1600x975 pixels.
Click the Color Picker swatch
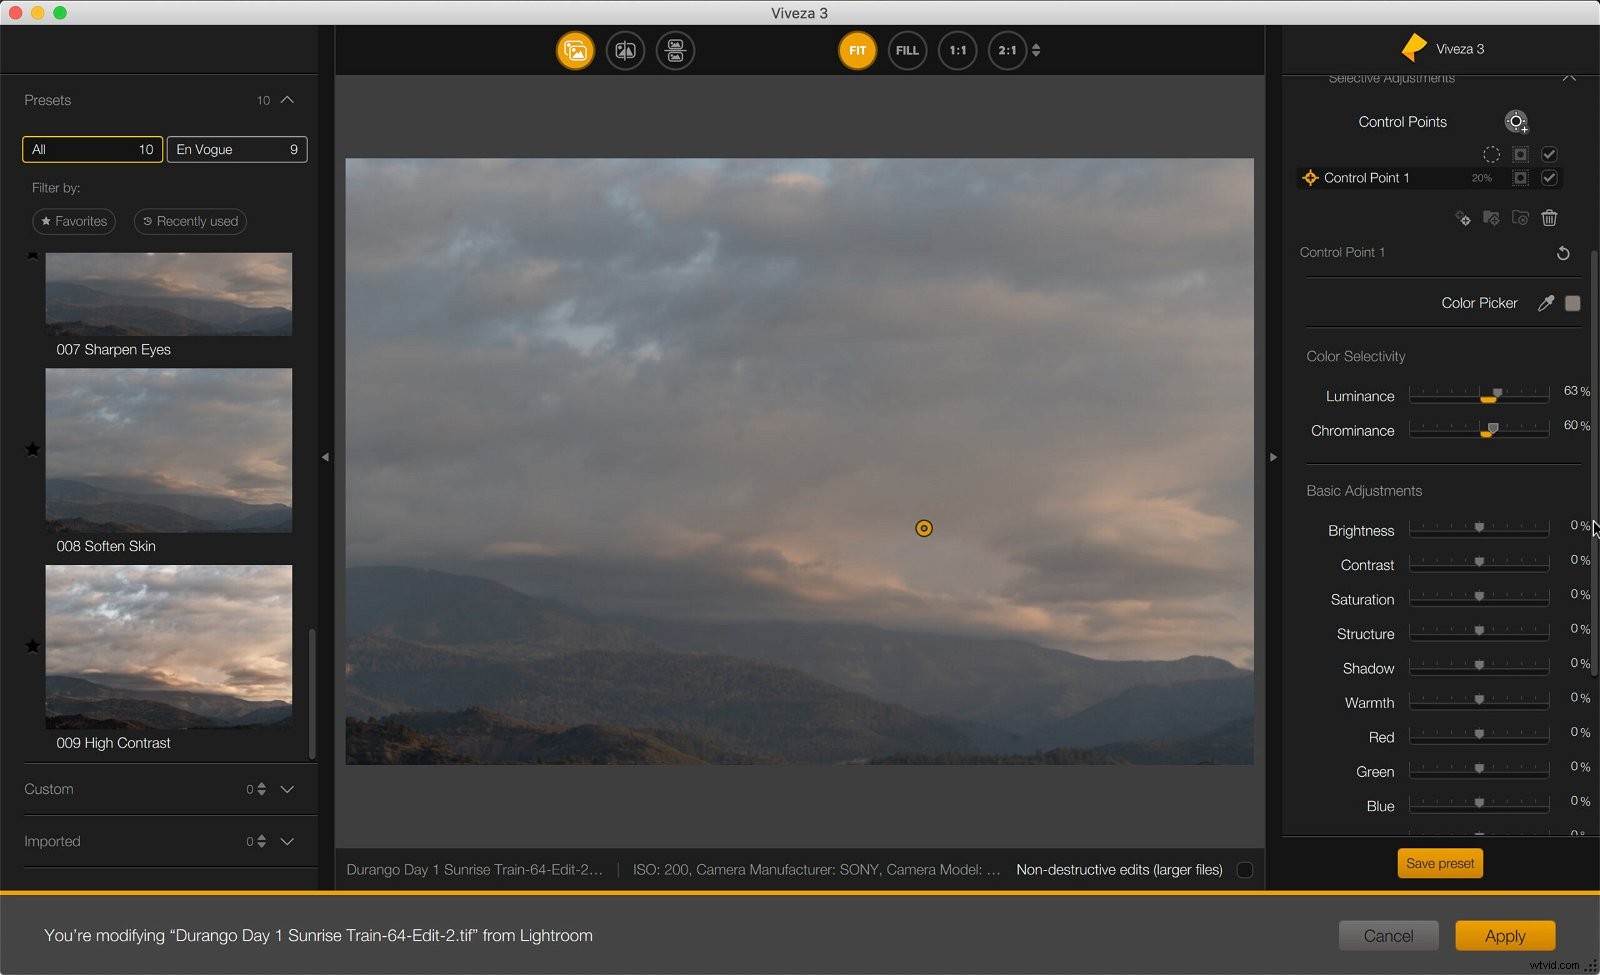(1573, 303)
